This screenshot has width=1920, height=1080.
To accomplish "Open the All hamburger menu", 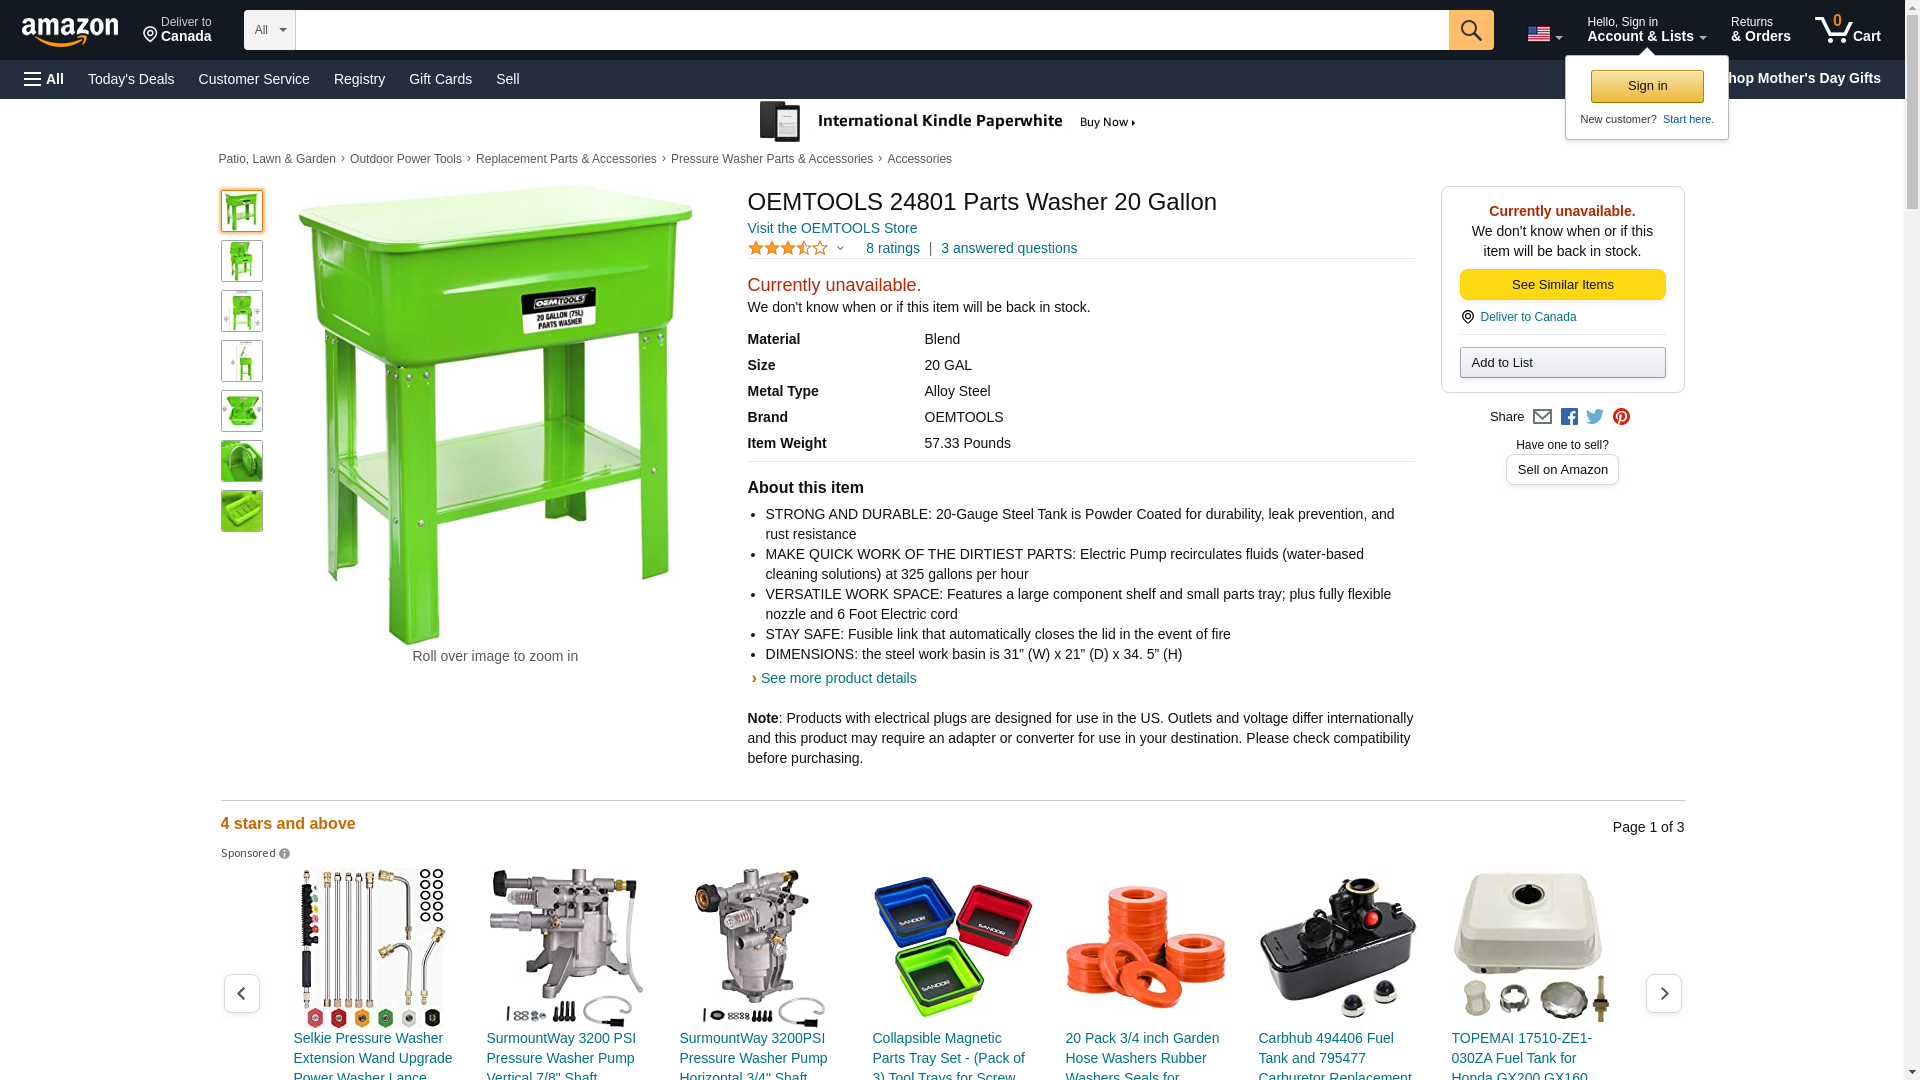I will (x=44, y=79).
